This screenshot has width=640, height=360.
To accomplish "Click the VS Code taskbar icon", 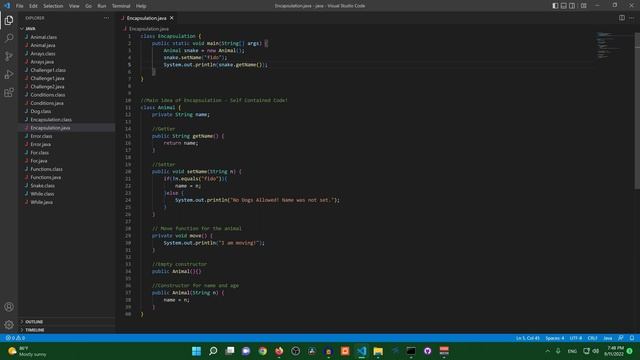I will [362, 351].
